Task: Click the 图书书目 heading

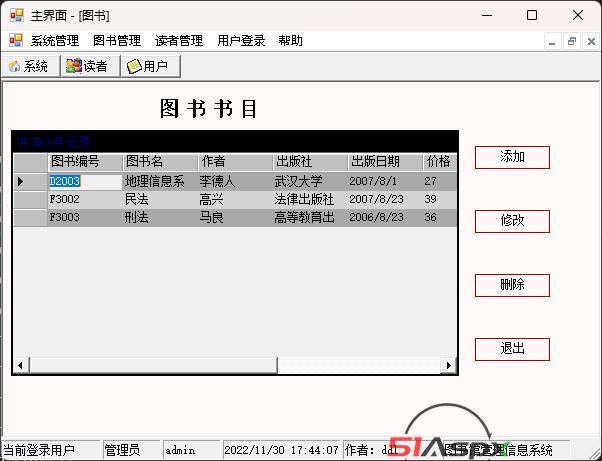Action: coord(208,109)
